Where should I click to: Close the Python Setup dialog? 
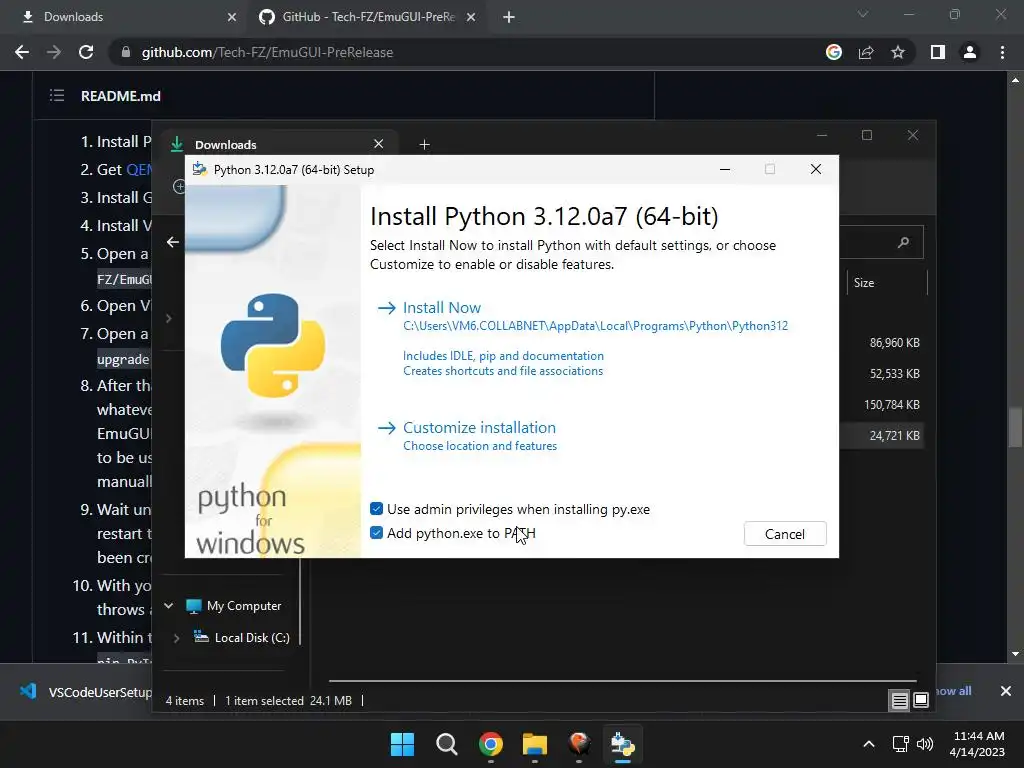[816, 169]
